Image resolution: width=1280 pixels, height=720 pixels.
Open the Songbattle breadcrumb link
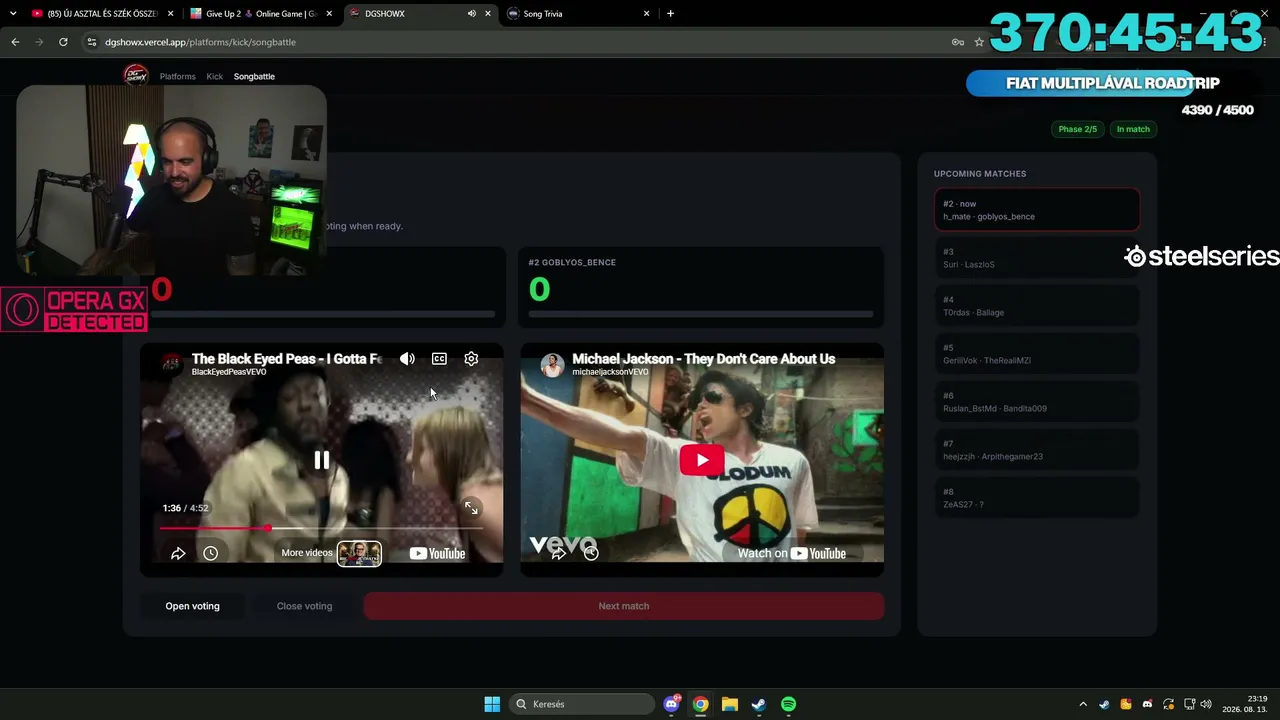click(254, 76)
